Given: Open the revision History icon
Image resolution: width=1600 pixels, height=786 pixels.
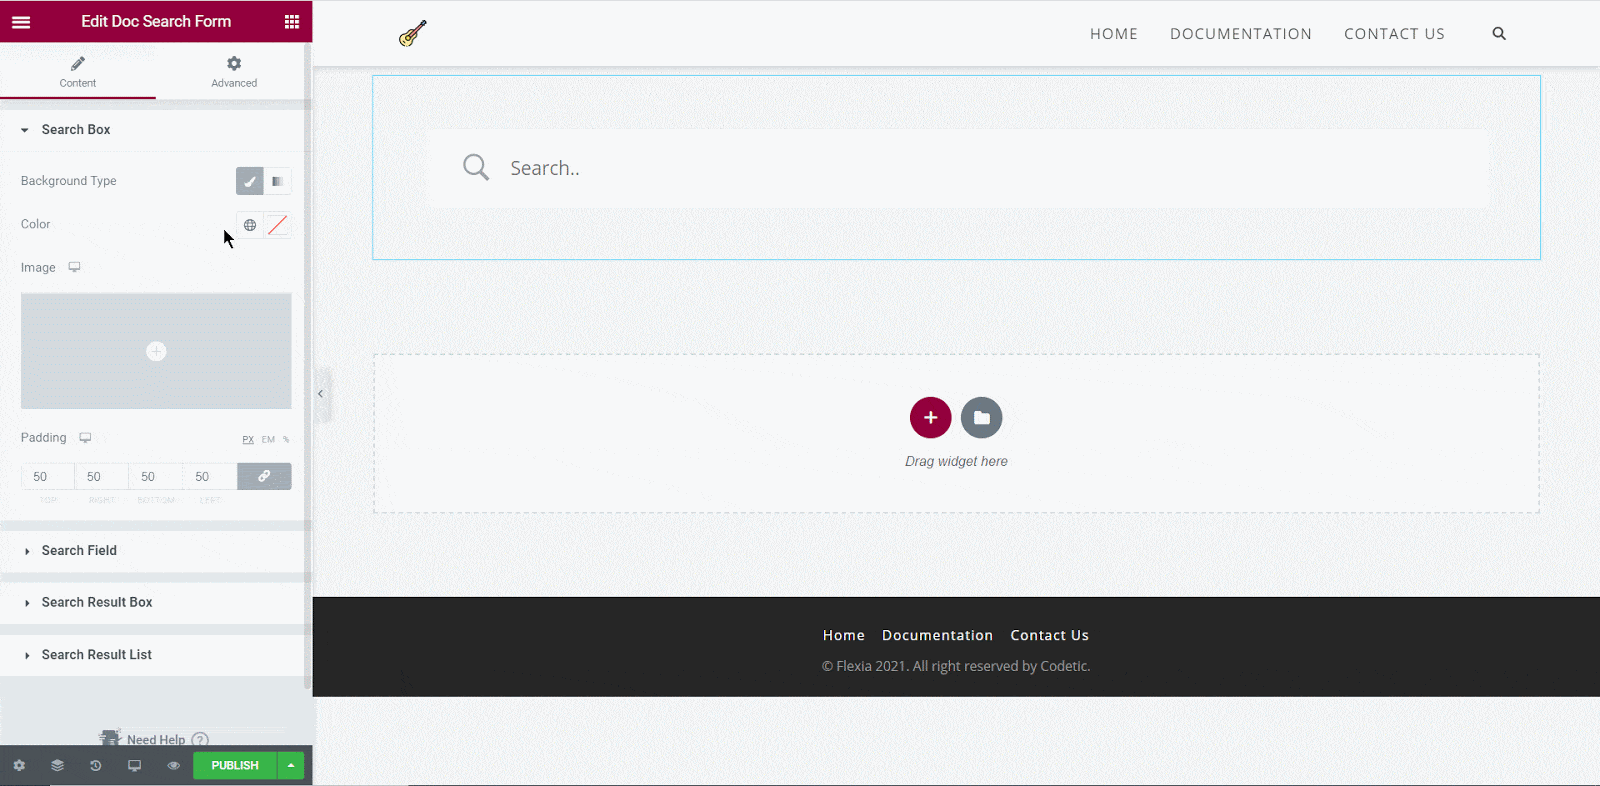Looking at the screenshot, I should (x=96, y=766).
